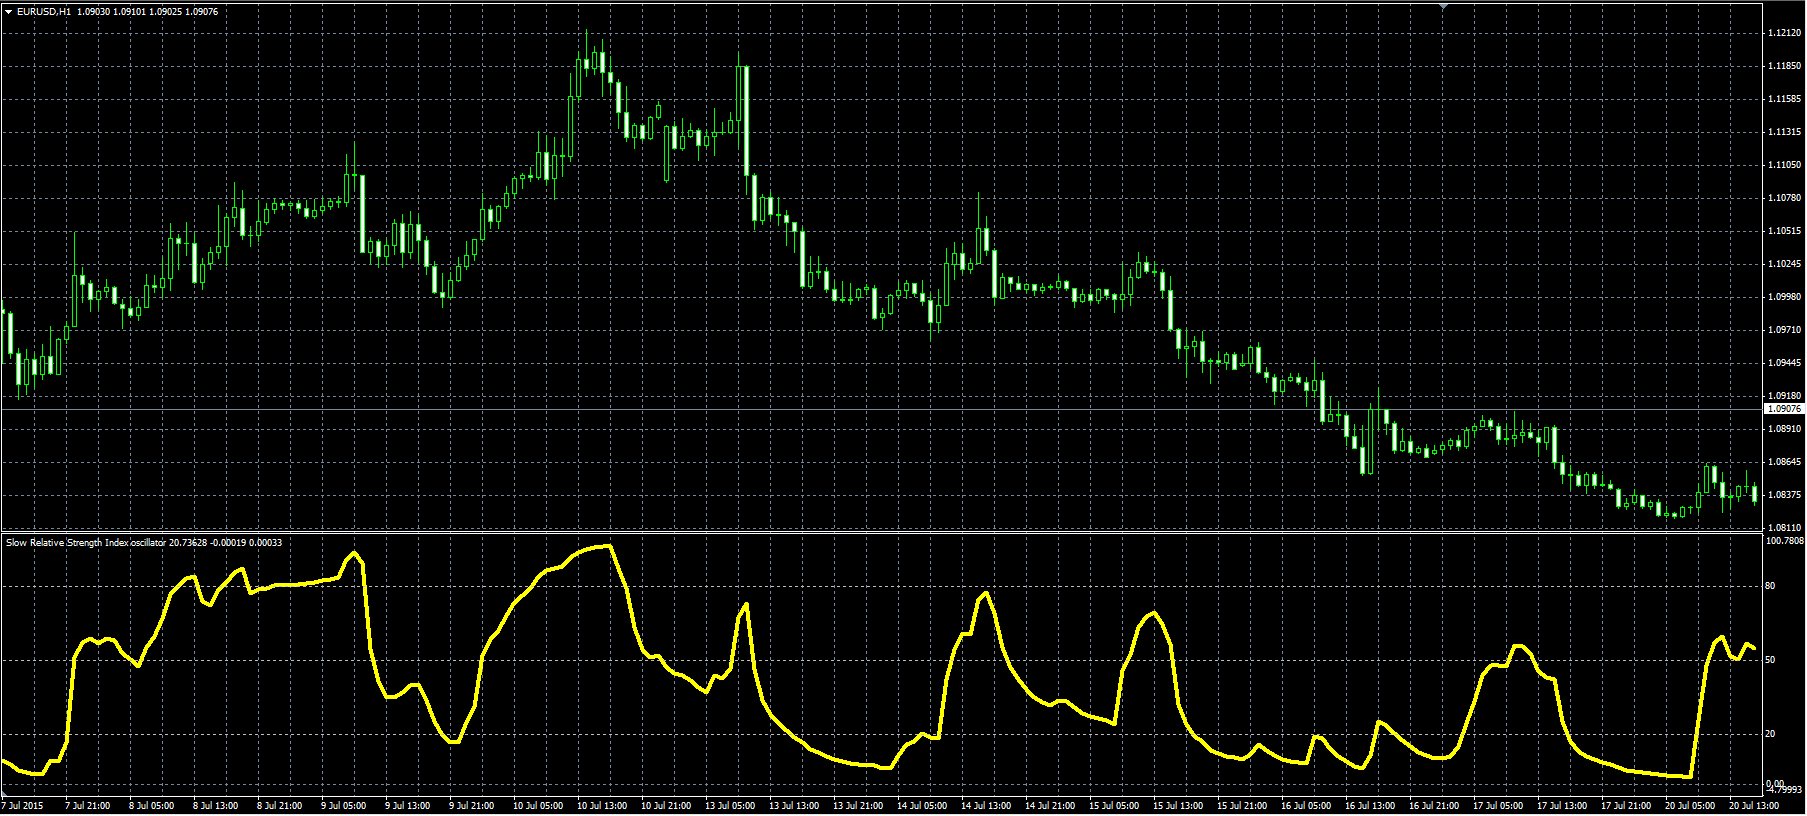Image resolution: width=1807 pixels, height=816 pixels.
Task: Click the 1.10515 price axis label
Action: pyautogui.click(x=1784, y=231)
